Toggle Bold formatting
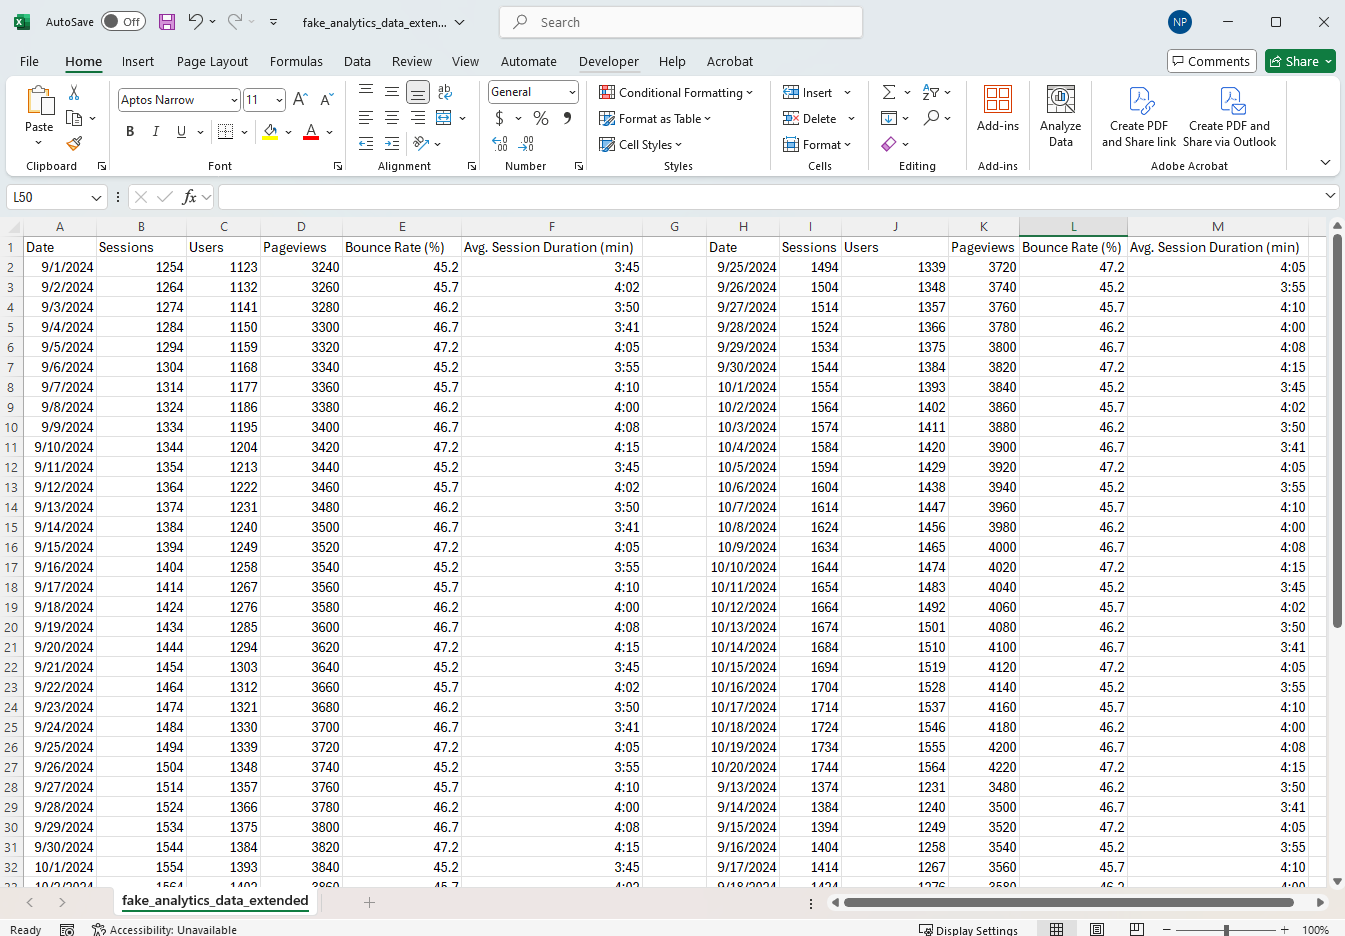This screenshot has width=1345, height=936. click(x=130, y=132)
